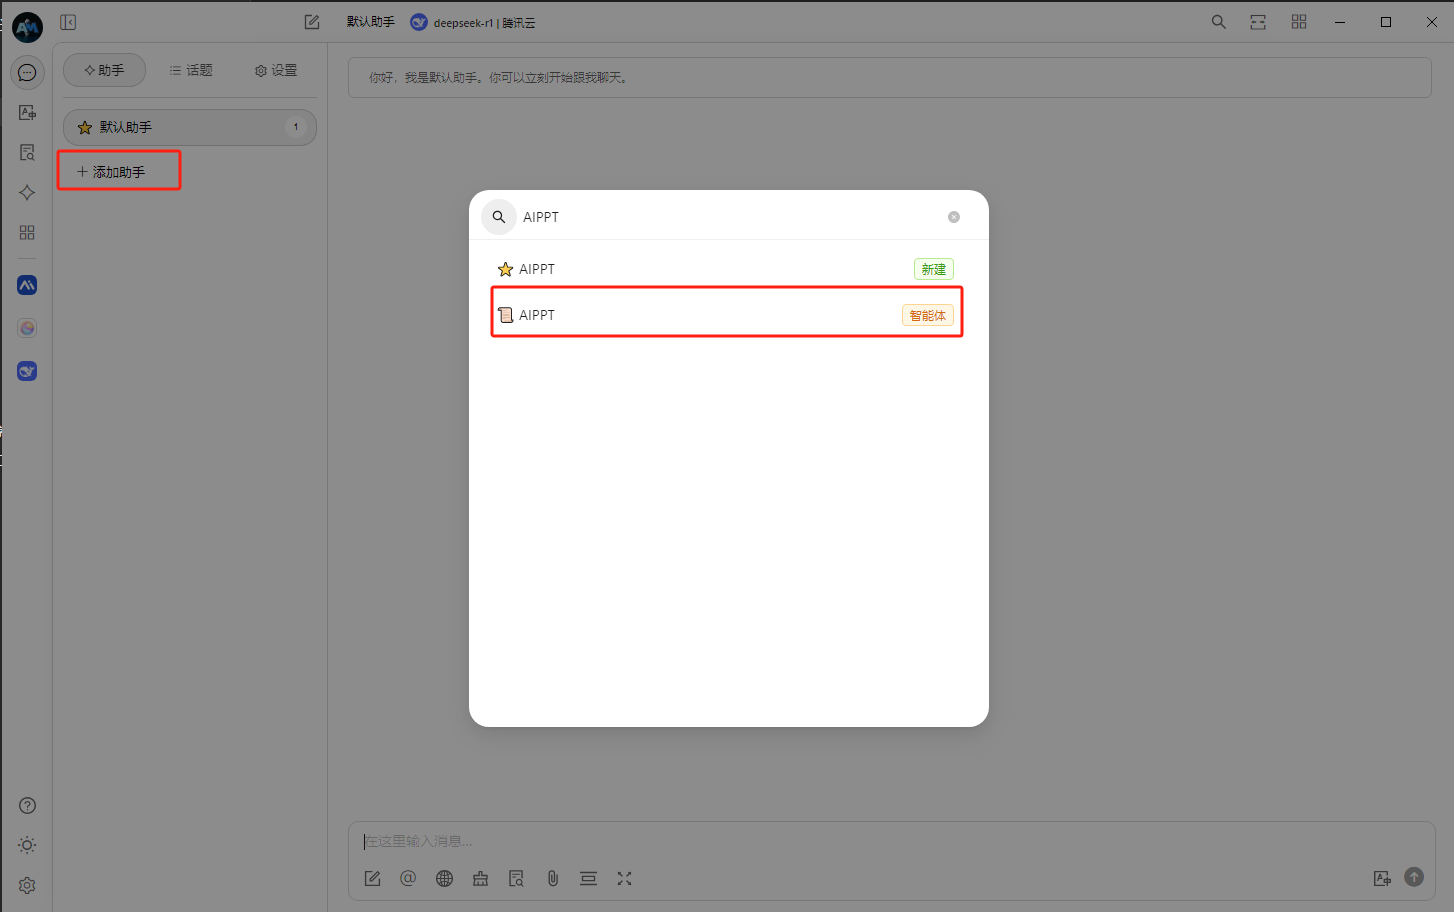
Task: Open the chat assistant icon in sidebar
Action: (x=27, y=73)
